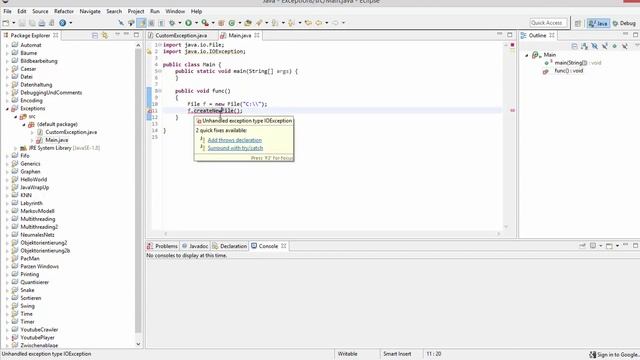Click the Sign in to Google link

617,355
